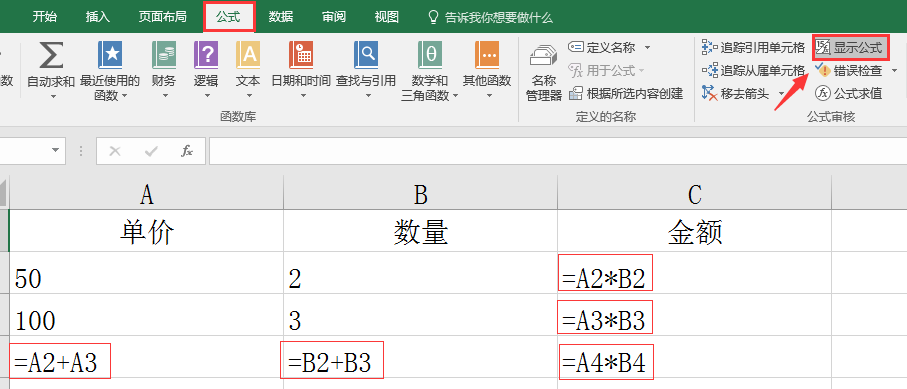The width and height of the screenshot is (907, 389).
Task: Expand the Remove Arrows dropdown arrow
Action: coord(780,94)
